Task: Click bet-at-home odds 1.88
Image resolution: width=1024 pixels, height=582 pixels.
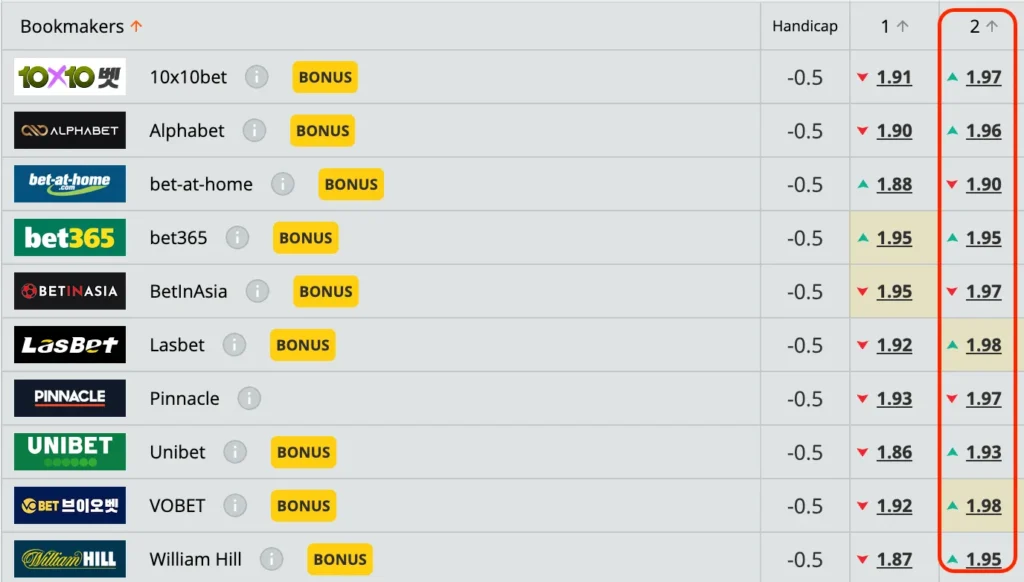Action: click(x=894, y=185)
